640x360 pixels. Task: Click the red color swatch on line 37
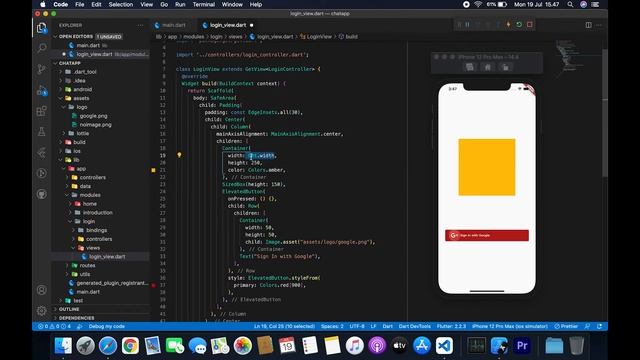click(153, 285)
